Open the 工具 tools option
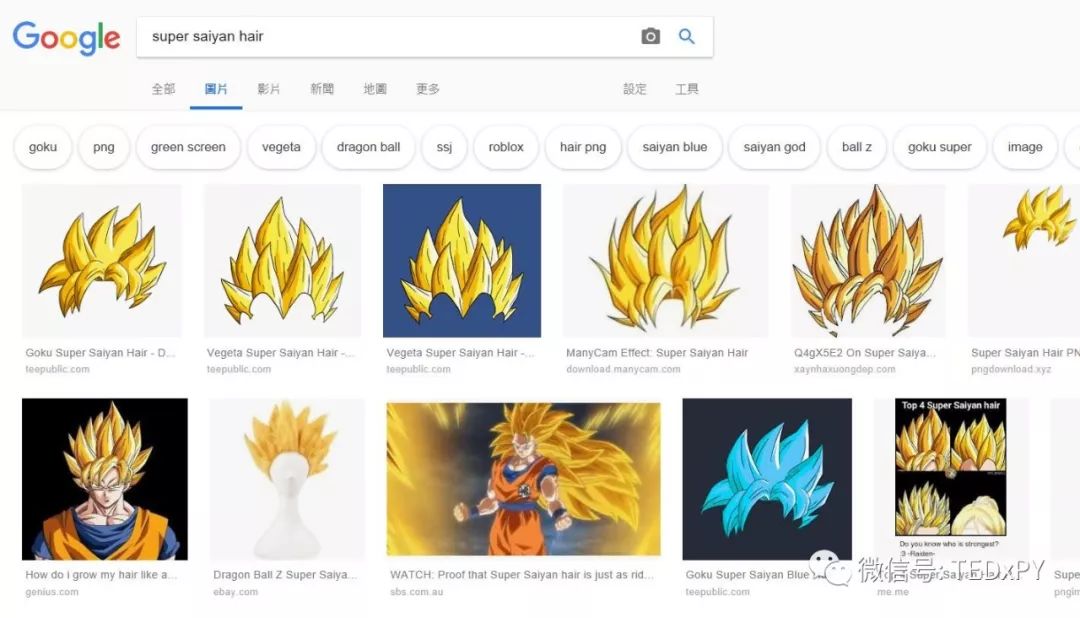1080x618 pixels. click(x=687, y=89)
